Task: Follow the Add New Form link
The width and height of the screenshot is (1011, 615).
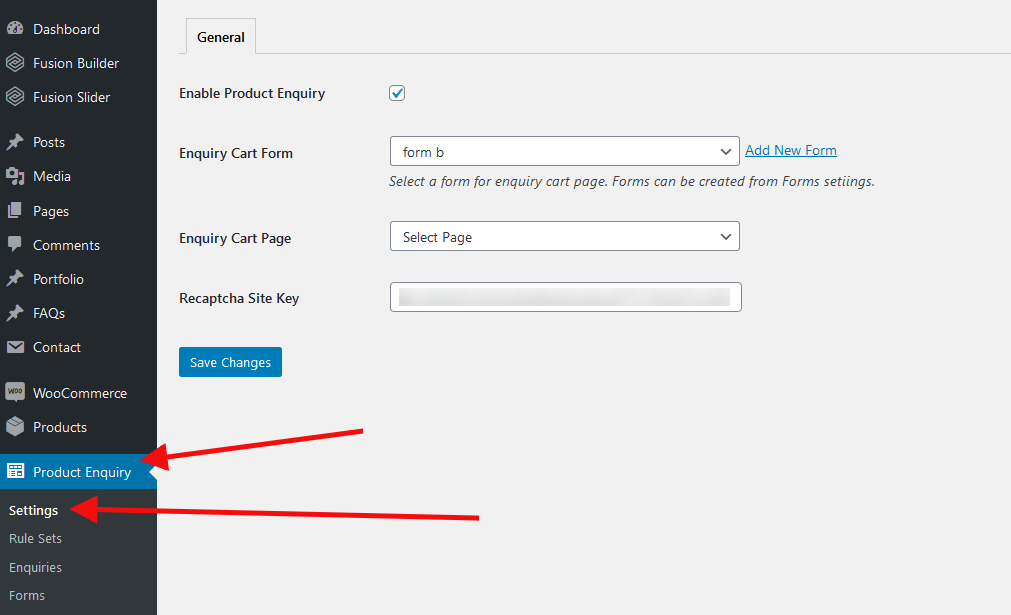Action: (x=791, y=150)
